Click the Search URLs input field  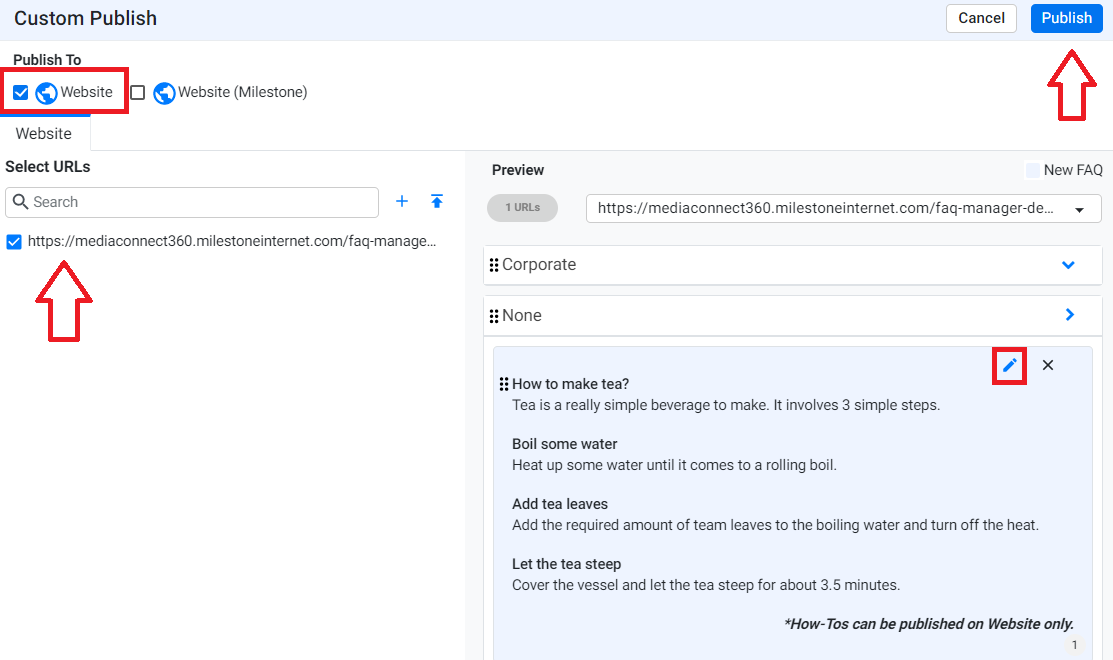(192, 202)
